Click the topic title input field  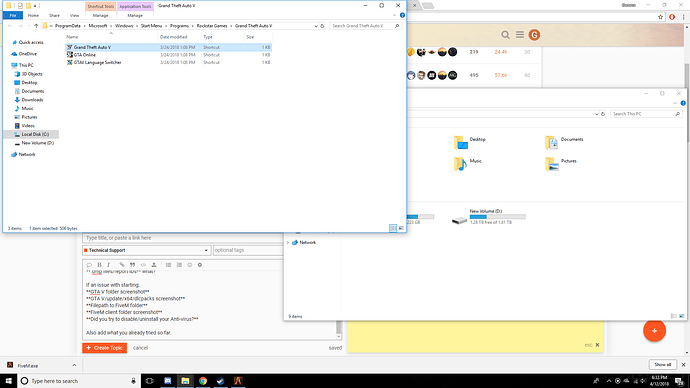tap(183, 238)
